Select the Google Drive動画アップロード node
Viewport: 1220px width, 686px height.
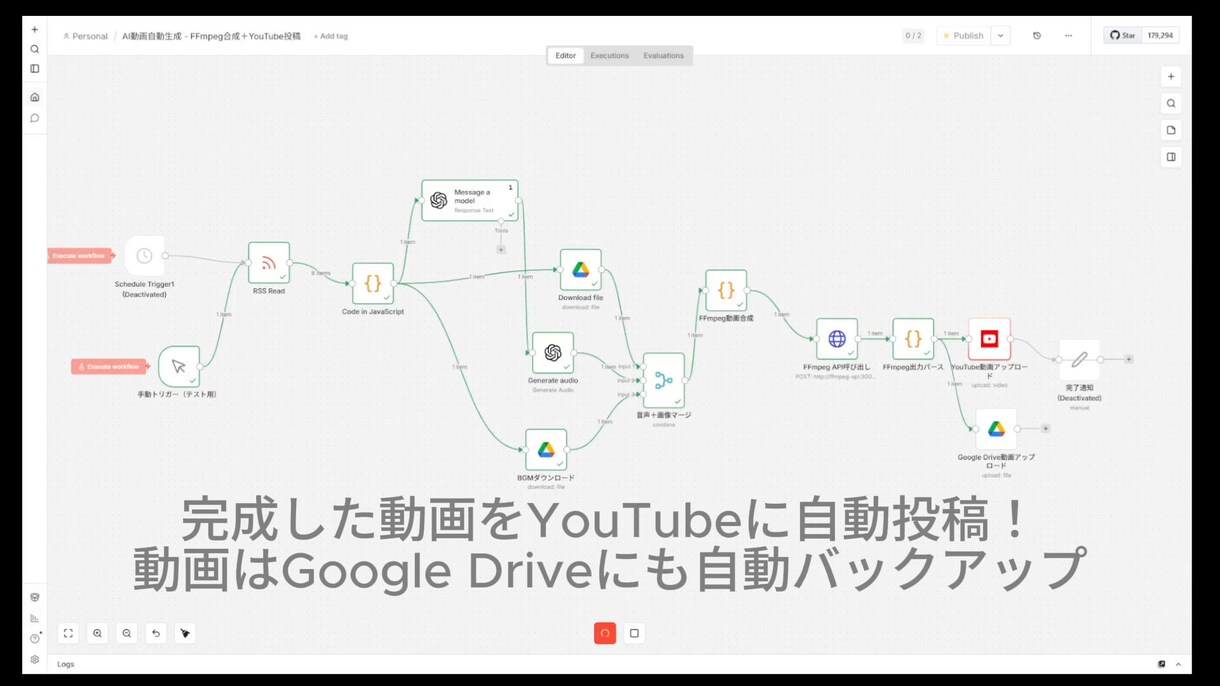(996, 429)
